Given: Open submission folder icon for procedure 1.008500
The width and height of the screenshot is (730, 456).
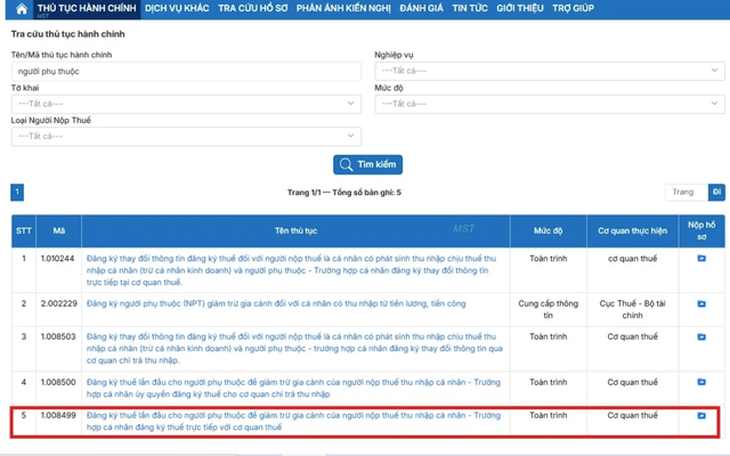Looking at the screenshot, I should 701,382.
